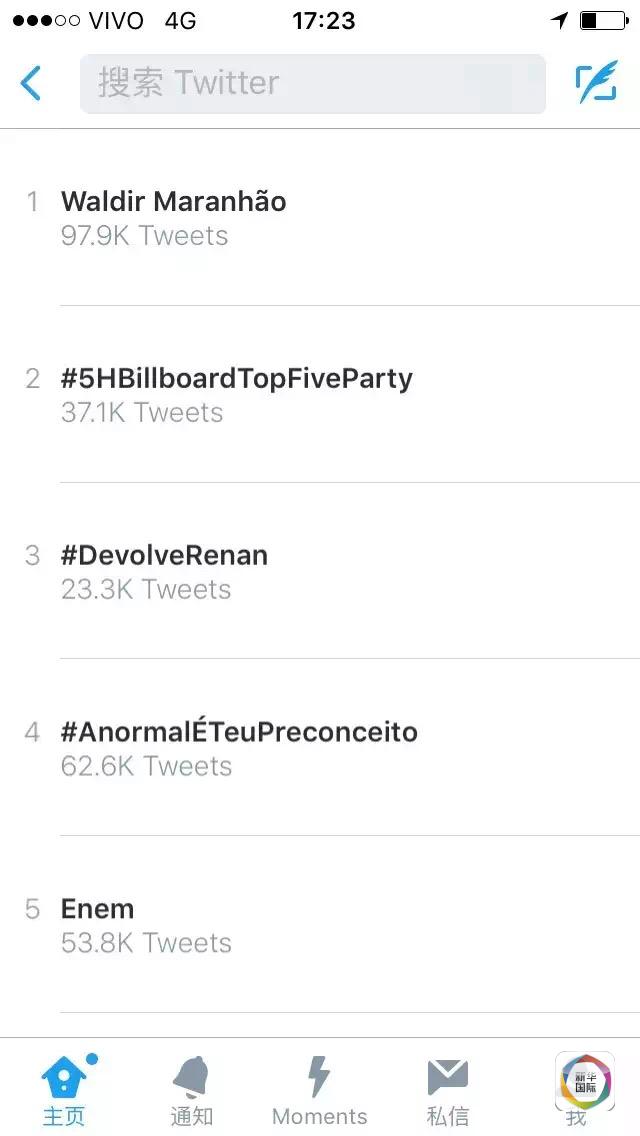Open the Enem trending topic
This screenshot has height=1136, width=640.
click(x=97, y=908)
